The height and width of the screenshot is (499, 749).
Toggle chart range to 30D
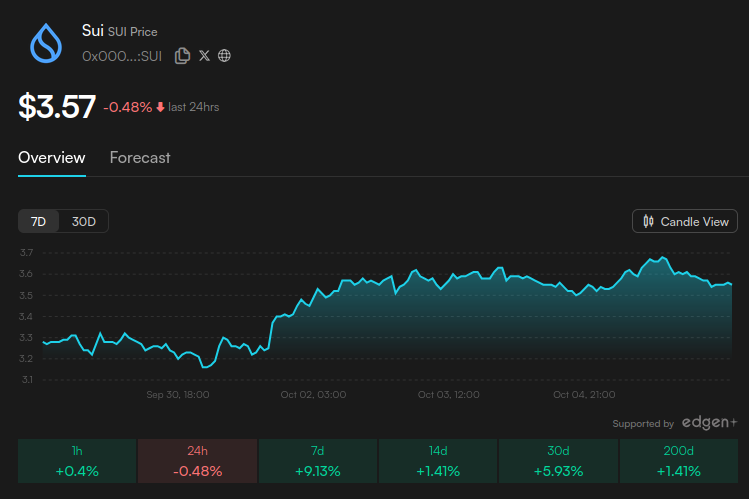[x=84, y=221]
